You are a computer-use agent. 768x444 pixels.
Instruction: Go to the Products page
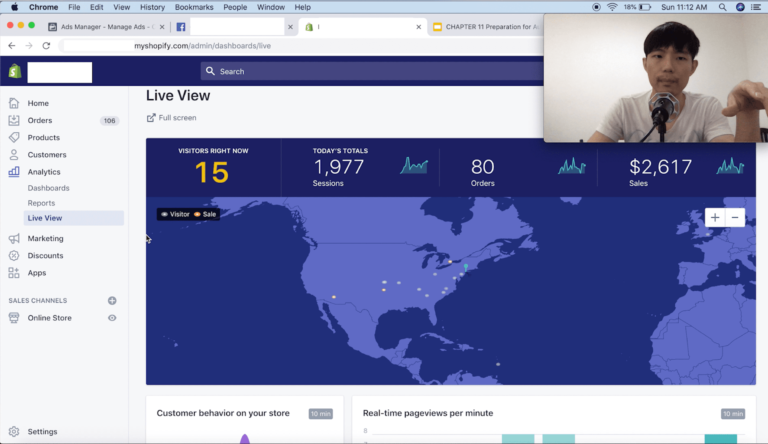point(44,138)
